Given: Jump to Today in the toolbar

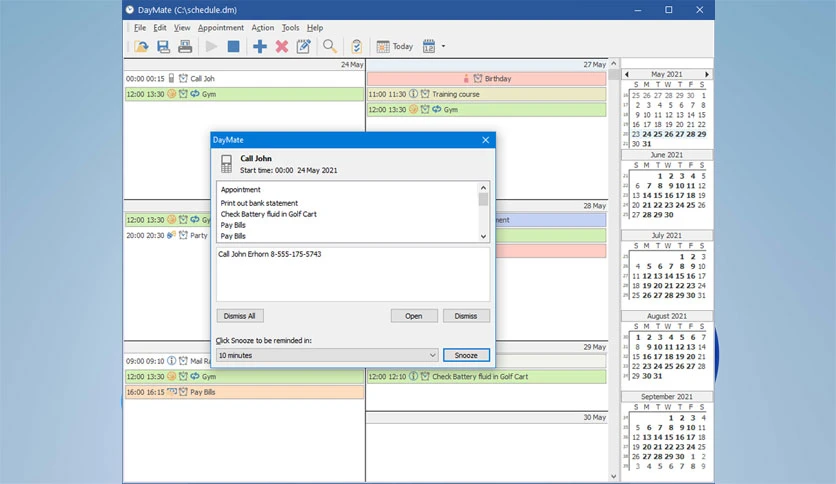Looking at the screenshot, I should click(x=395, y=47).
